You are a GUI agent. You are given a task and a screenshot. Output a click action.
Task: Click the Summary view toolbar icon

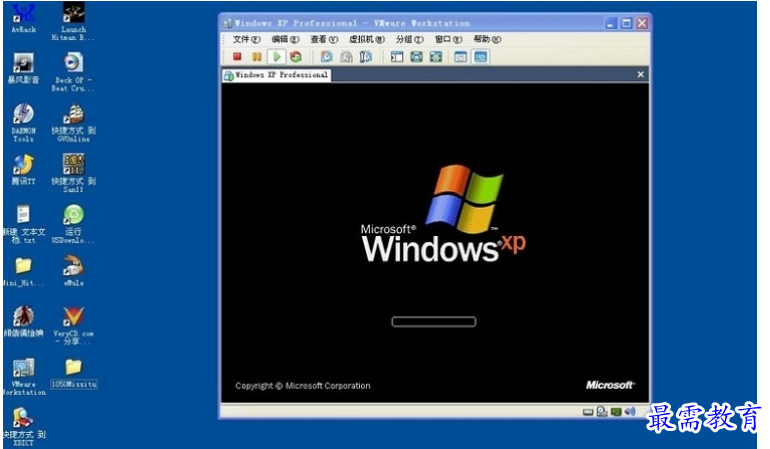tap(461, 57)
